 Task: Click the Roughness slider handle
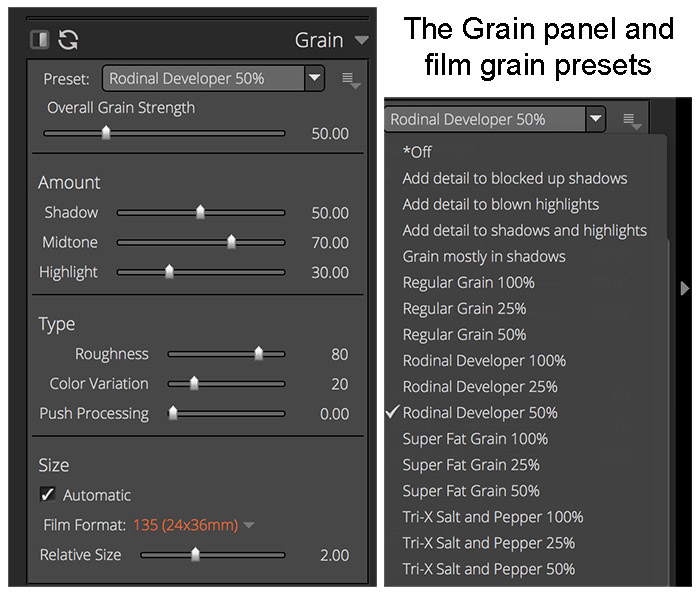pyautogui.click(x=258, y=354)
